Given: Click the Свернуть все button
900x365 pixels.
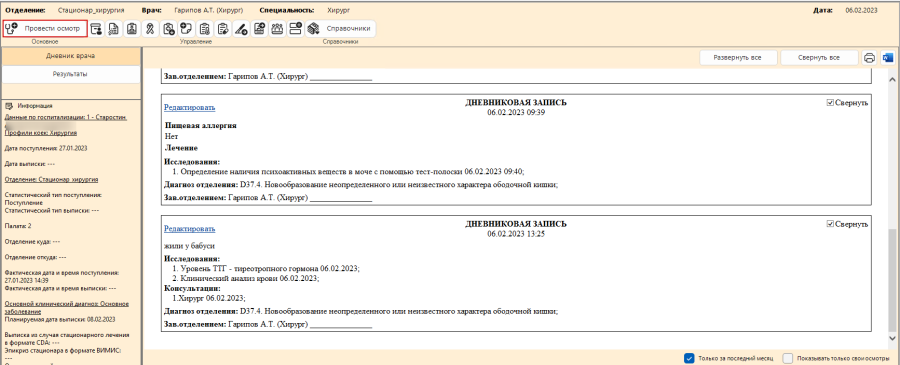Looking at the screenshot, I should pyautogui.click(x=818, y=58).
